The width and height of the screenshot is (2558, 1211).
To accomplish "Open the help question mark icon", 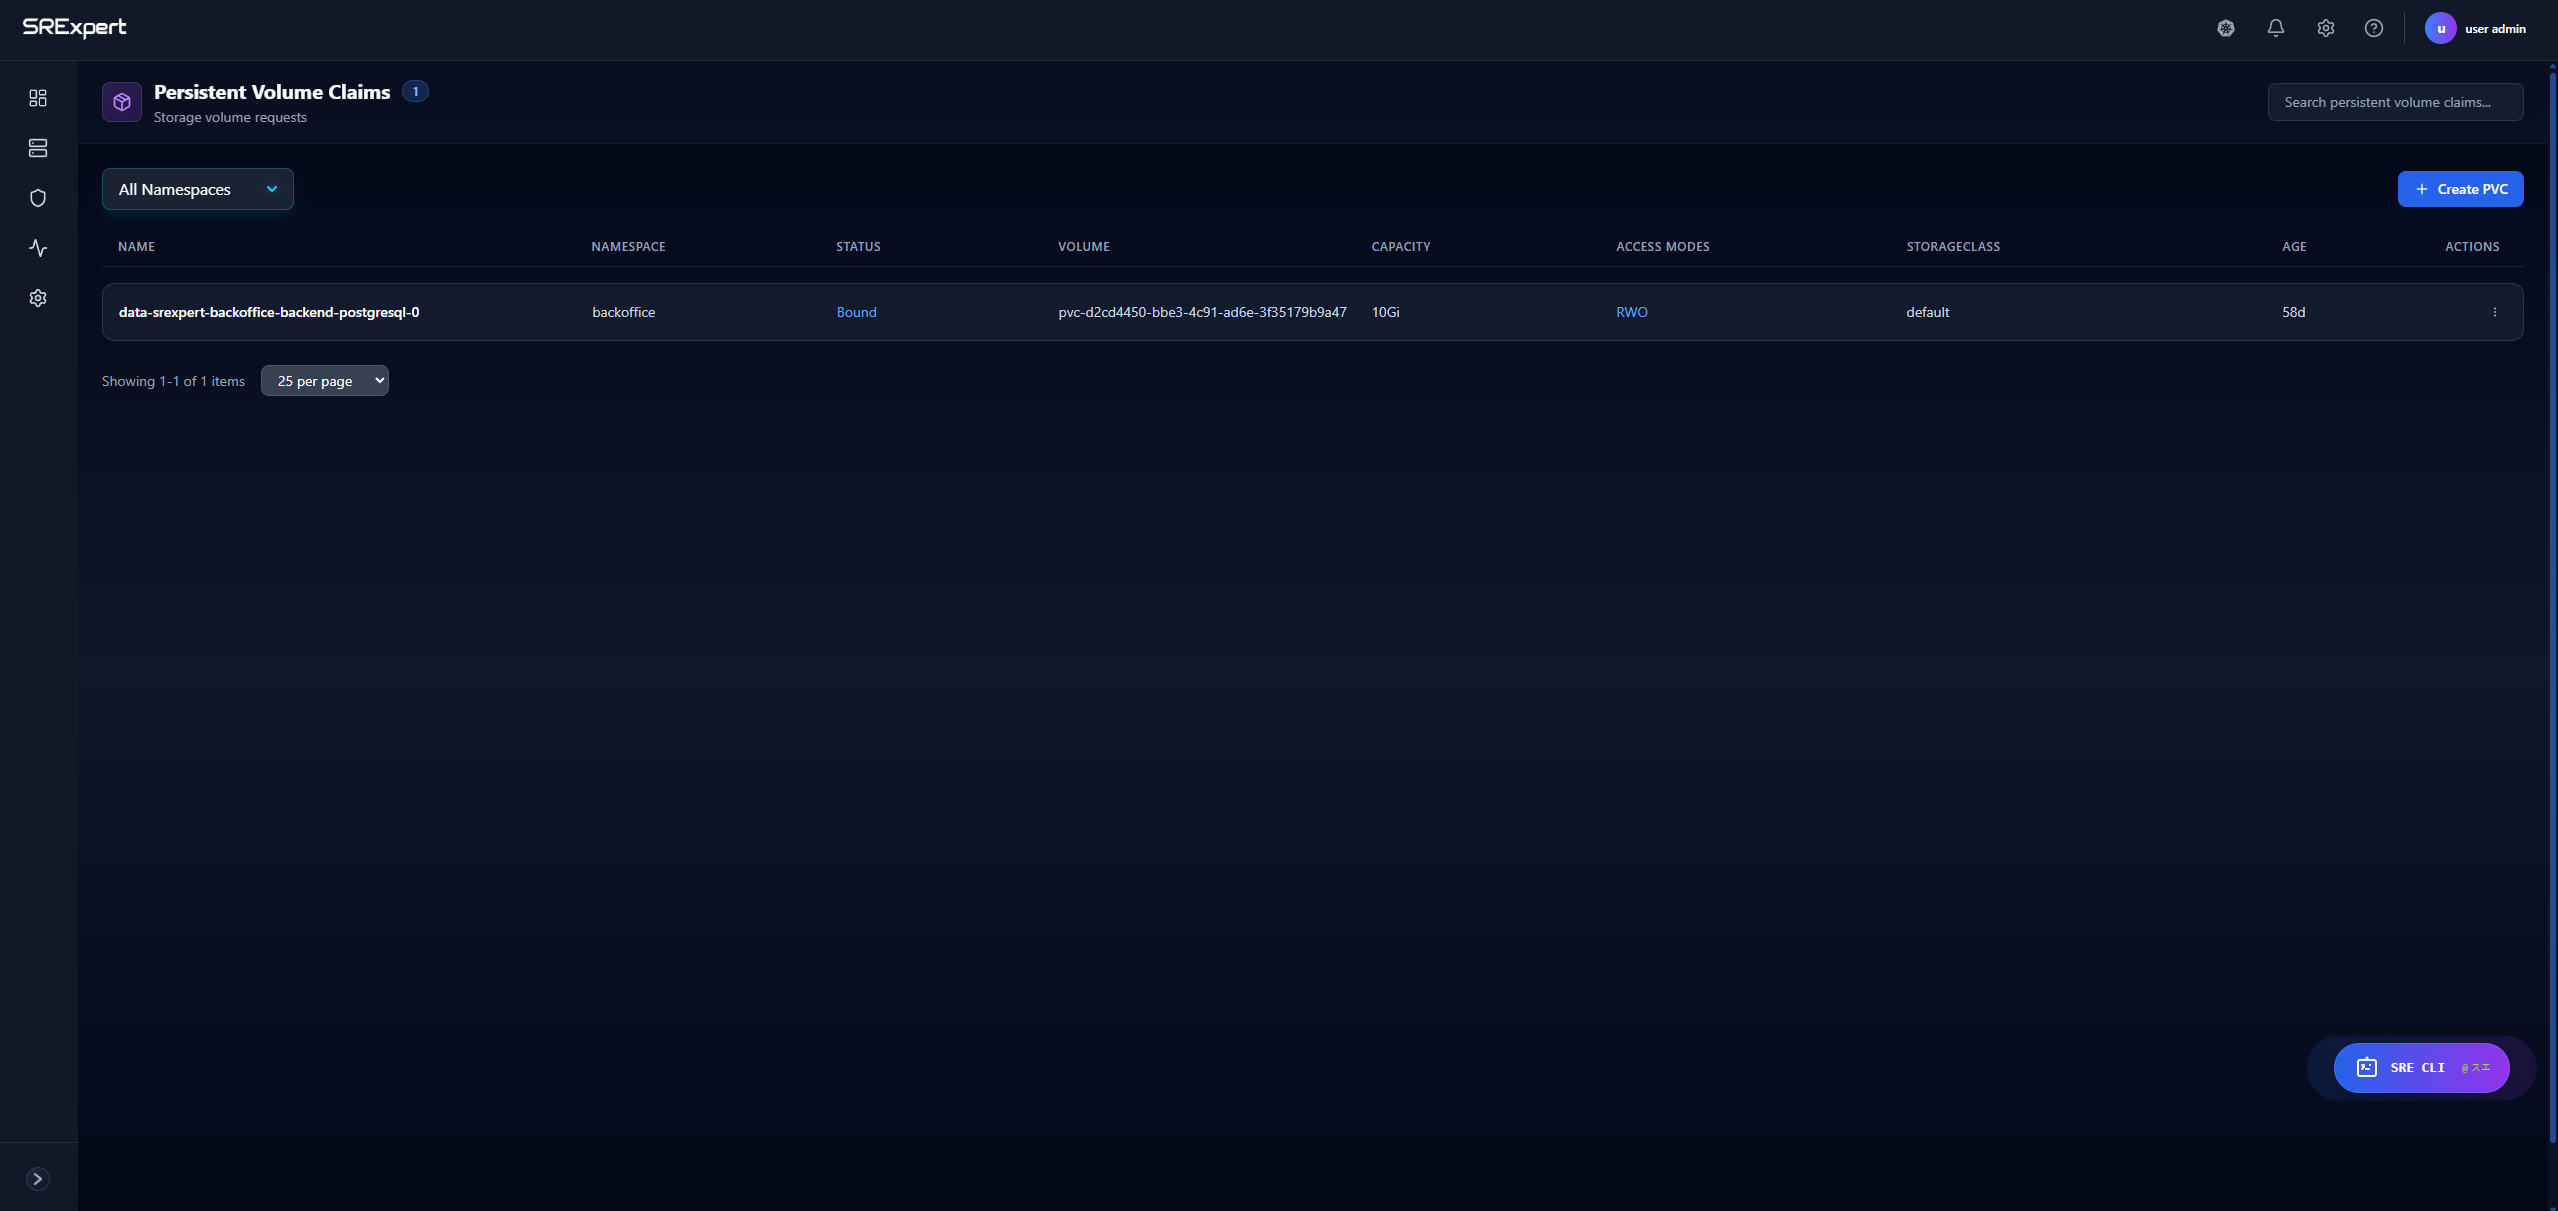I will pos(2373,28).
